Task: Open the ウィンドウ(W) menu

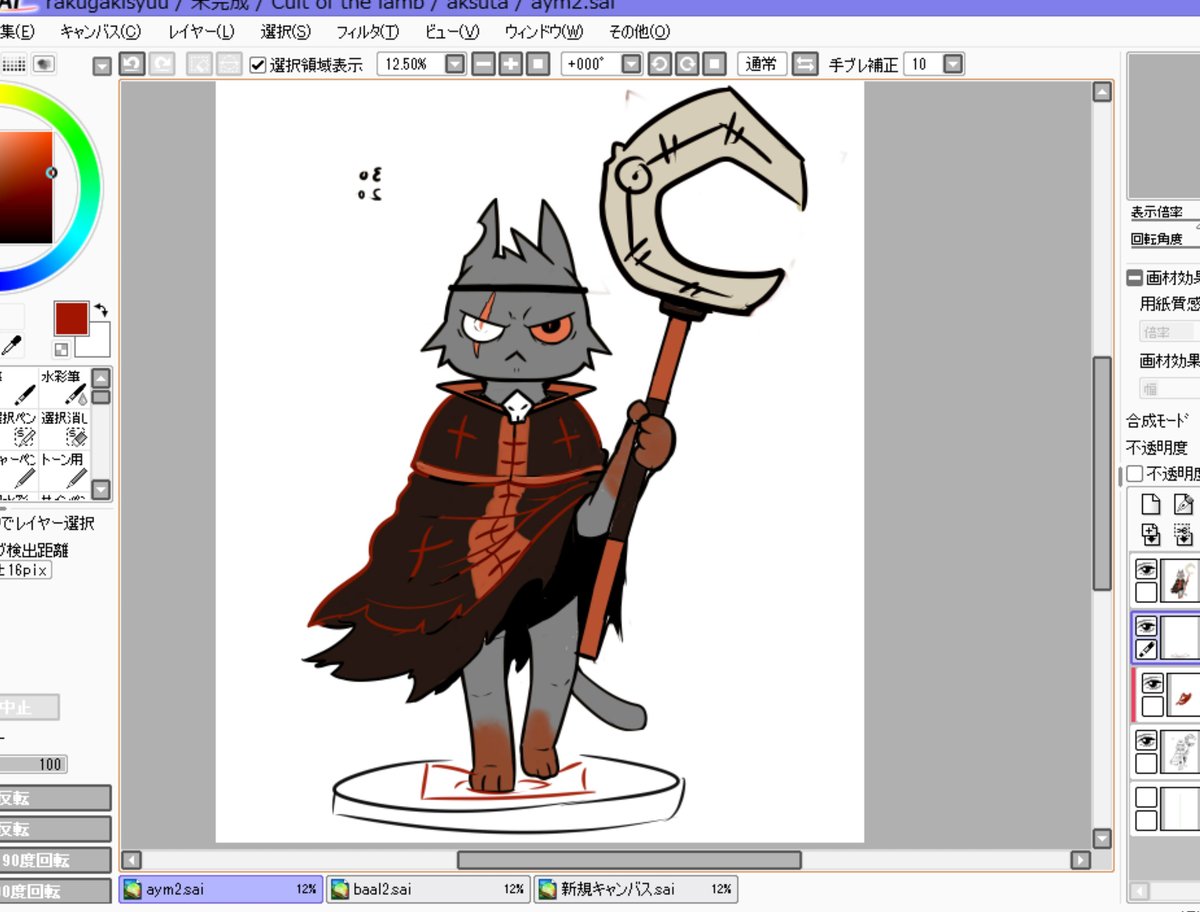Action: pos(544,31)
